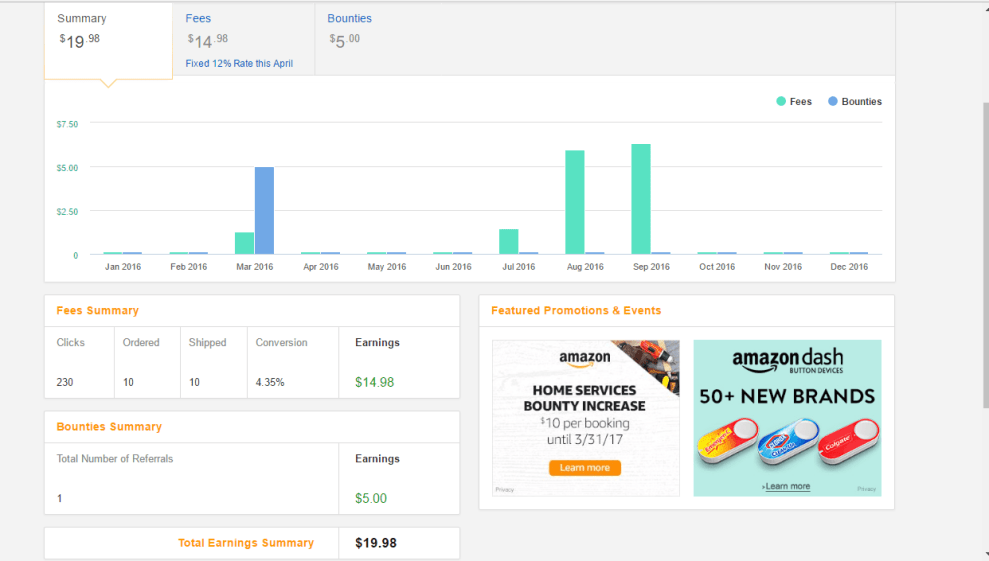
Task: Click the Dec 2016 axis label
Action: tap(849, 267)
